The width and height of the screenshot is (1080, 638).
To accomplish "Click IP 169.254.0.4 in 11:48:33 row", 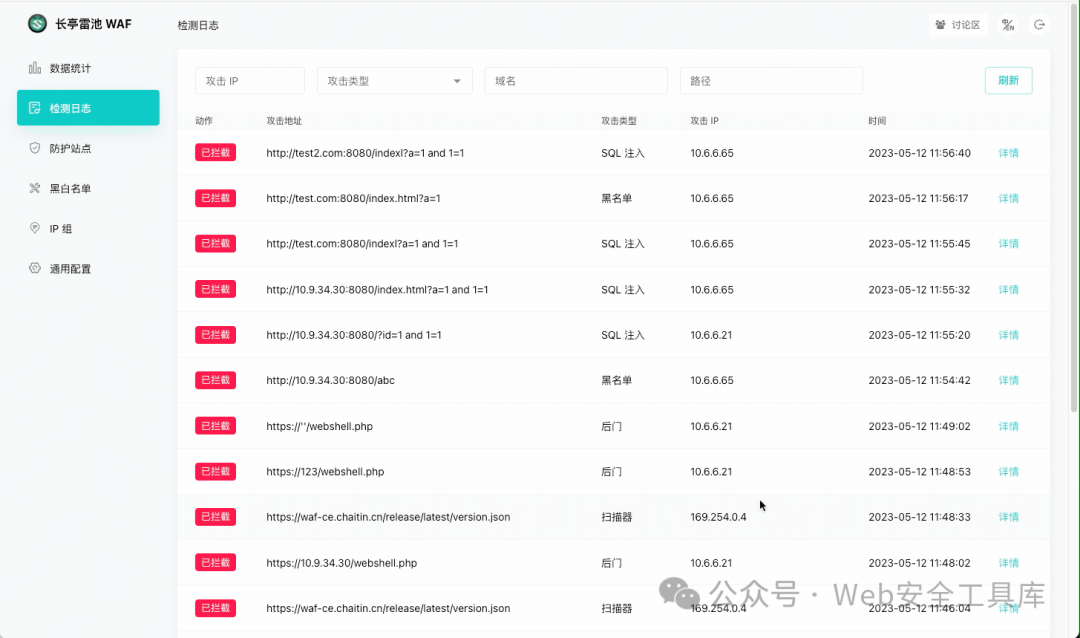I will pyautogui.click(x=718, y=517).
